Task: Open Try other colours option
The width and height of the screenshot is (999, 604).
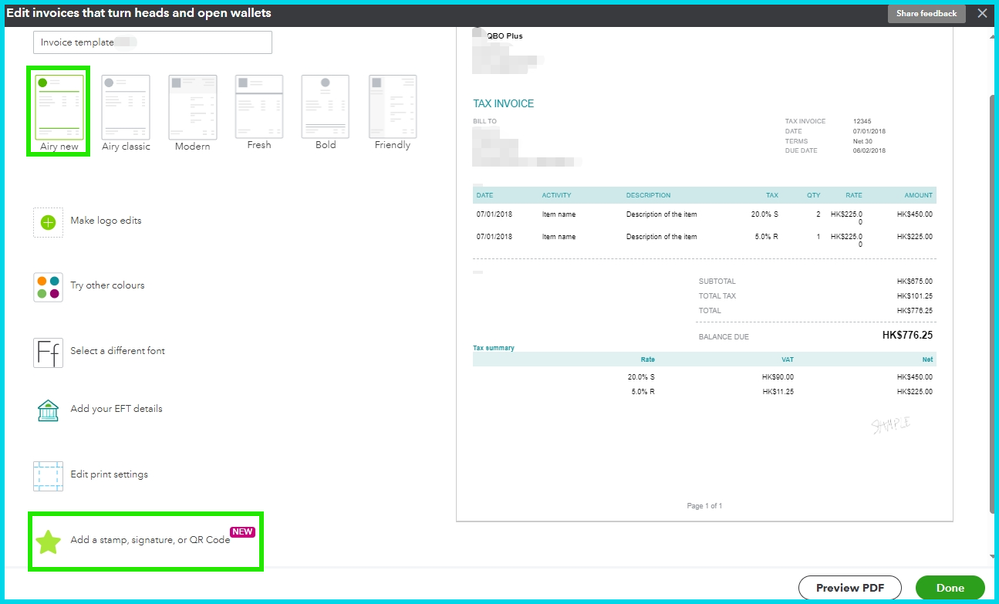Action: [x=107, y=285]
